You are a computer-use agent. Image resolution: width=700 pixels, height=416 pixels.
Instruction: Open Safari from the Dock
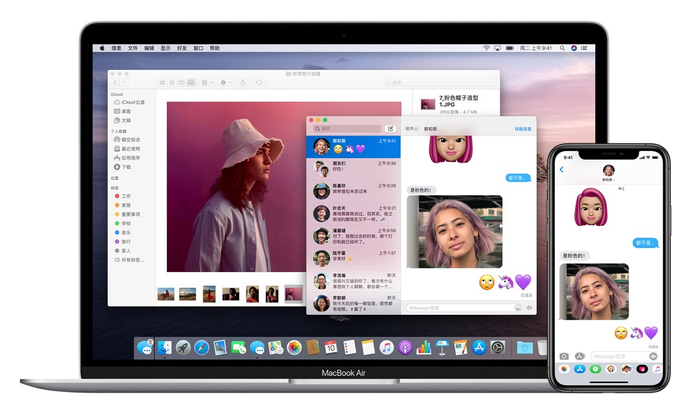point(201,347)
